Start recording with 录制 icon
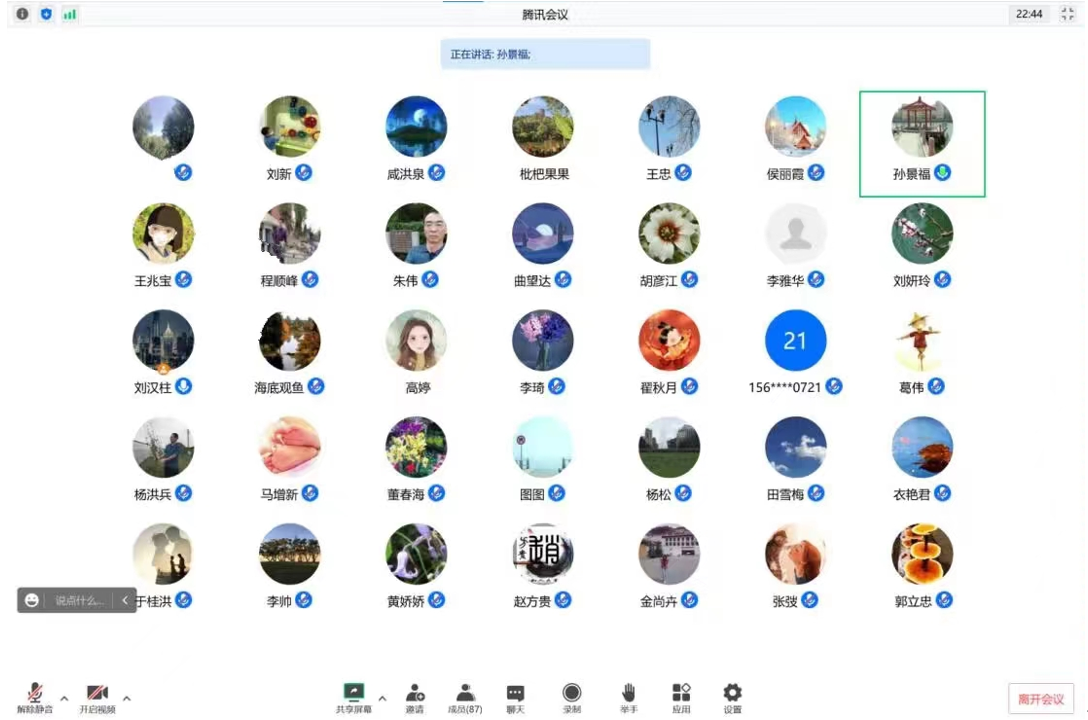This screenshot has height=720, width=1088. [x=572, y=698]
